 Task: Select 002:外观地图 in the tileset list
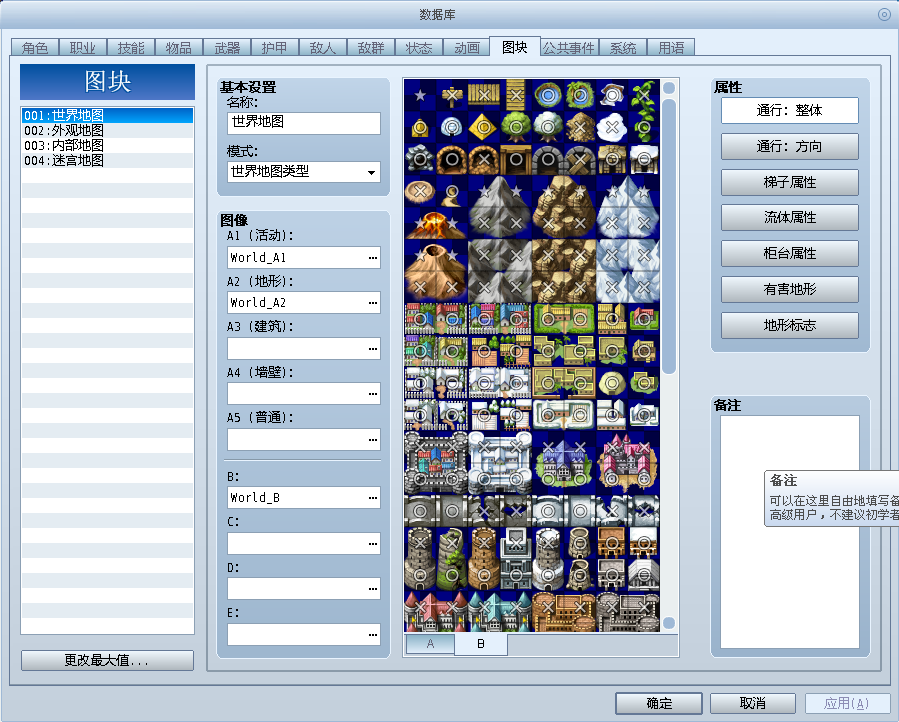[x=107, y=130]
